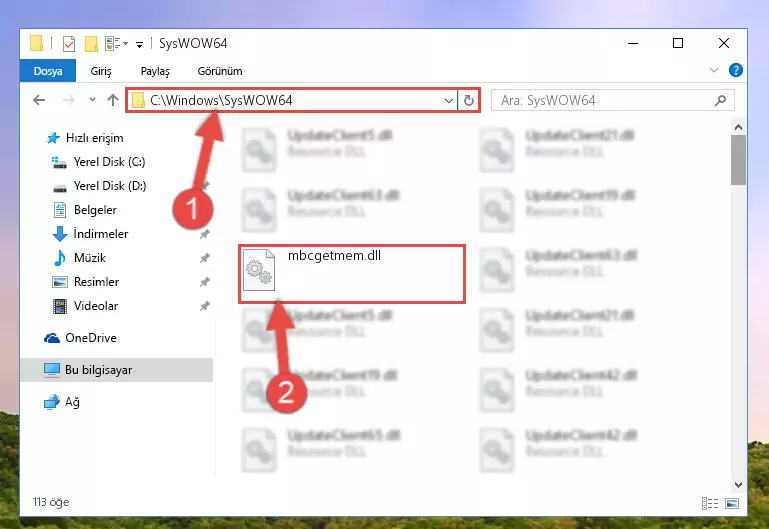Click the New folder icon in title bar
The image size is (769, 529).
pyautogui.click(x=91, y=44)
